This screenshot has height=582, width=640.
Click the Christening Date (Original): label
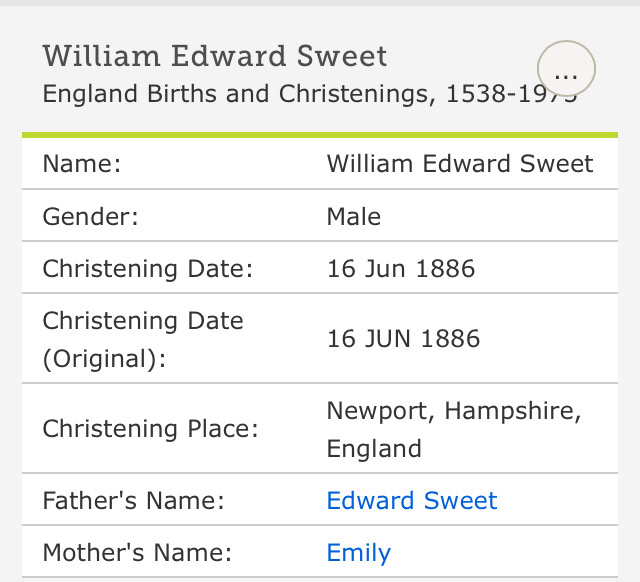(143, 338)
